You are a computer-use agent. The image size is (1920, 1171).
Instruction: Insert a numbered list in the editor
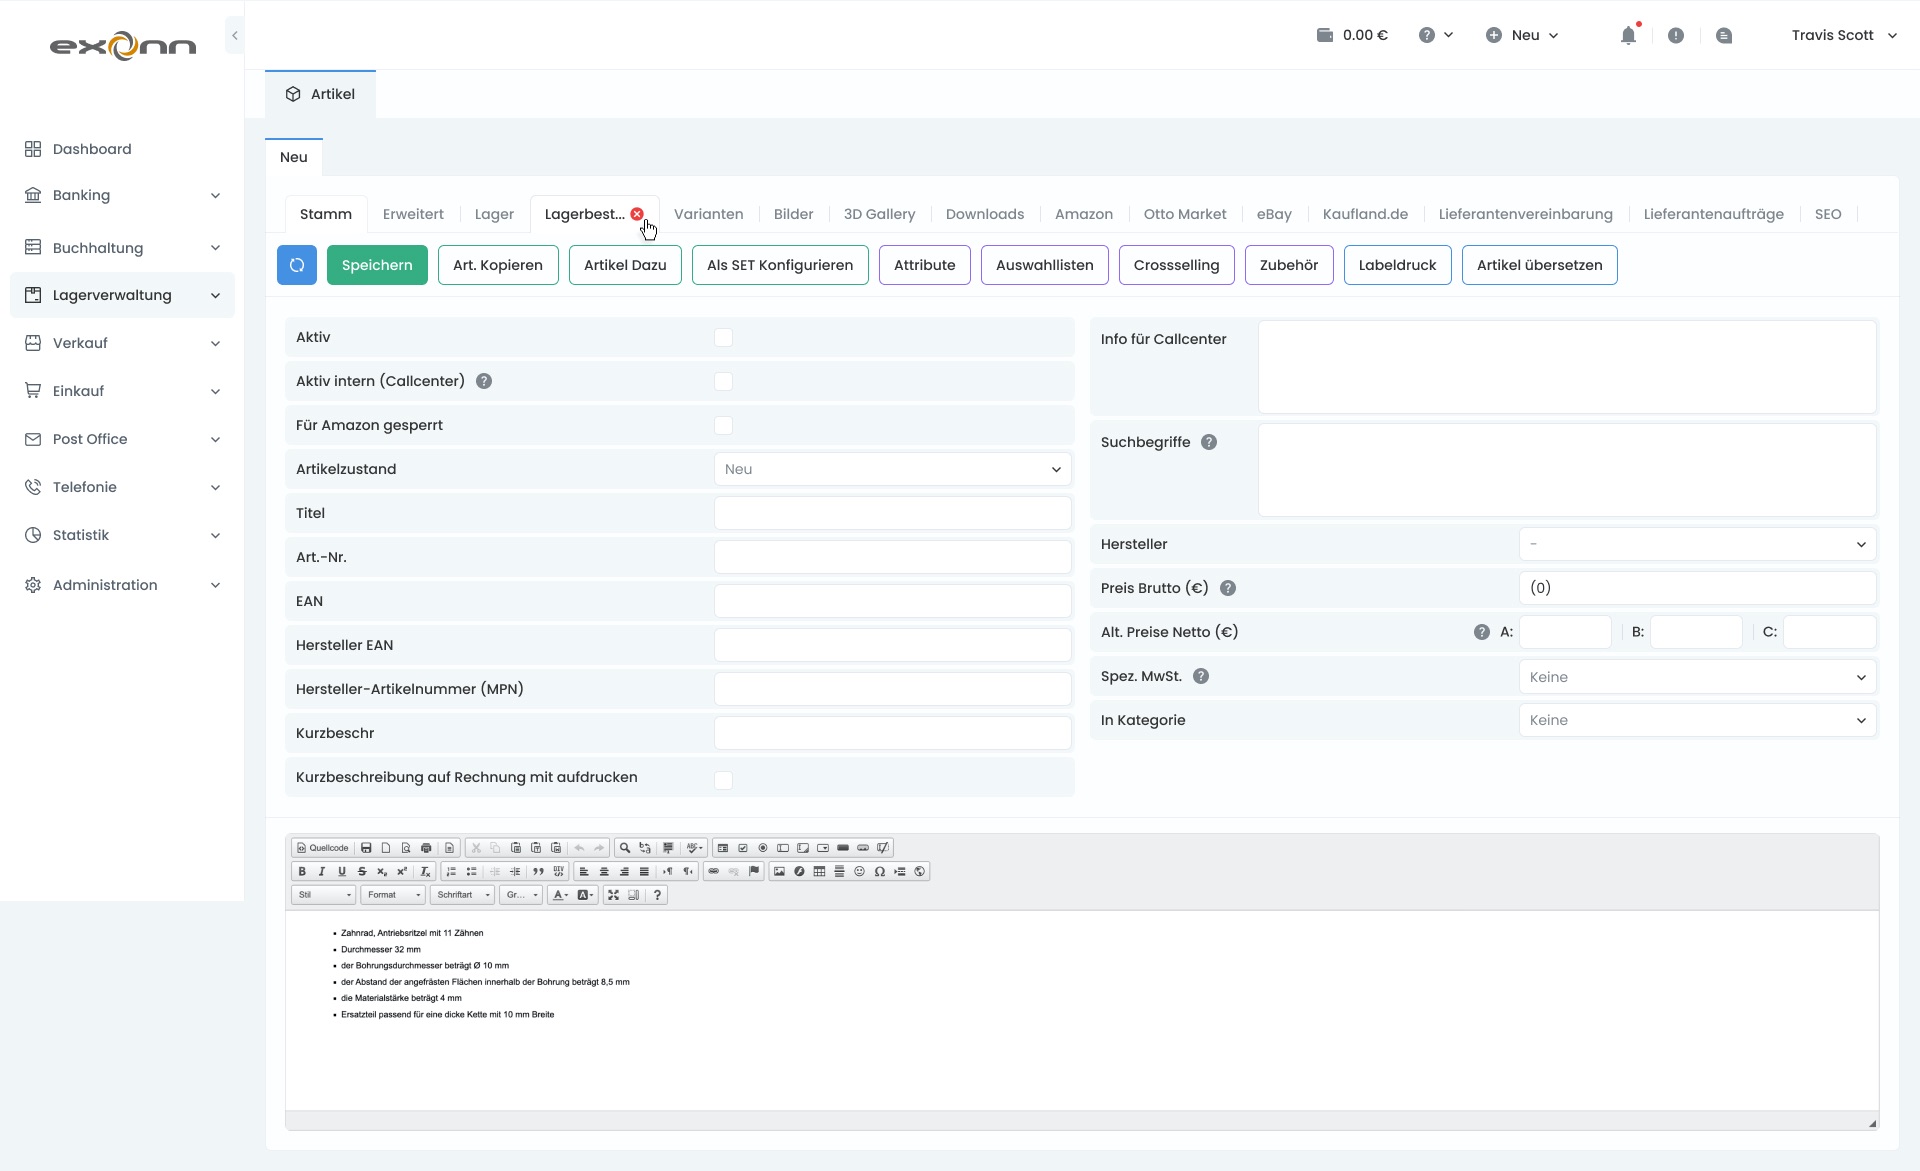[451, 871]
